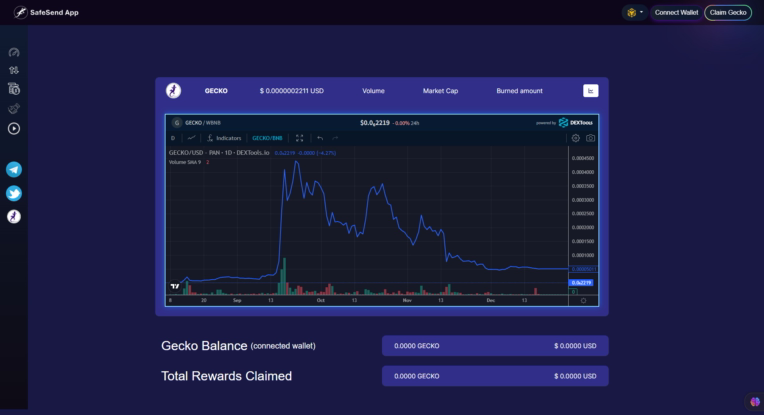The height and width of the screenshot is (415, 764).
Task: Click the Volume SMA 9 indicator legend
Action: [185, 162]
